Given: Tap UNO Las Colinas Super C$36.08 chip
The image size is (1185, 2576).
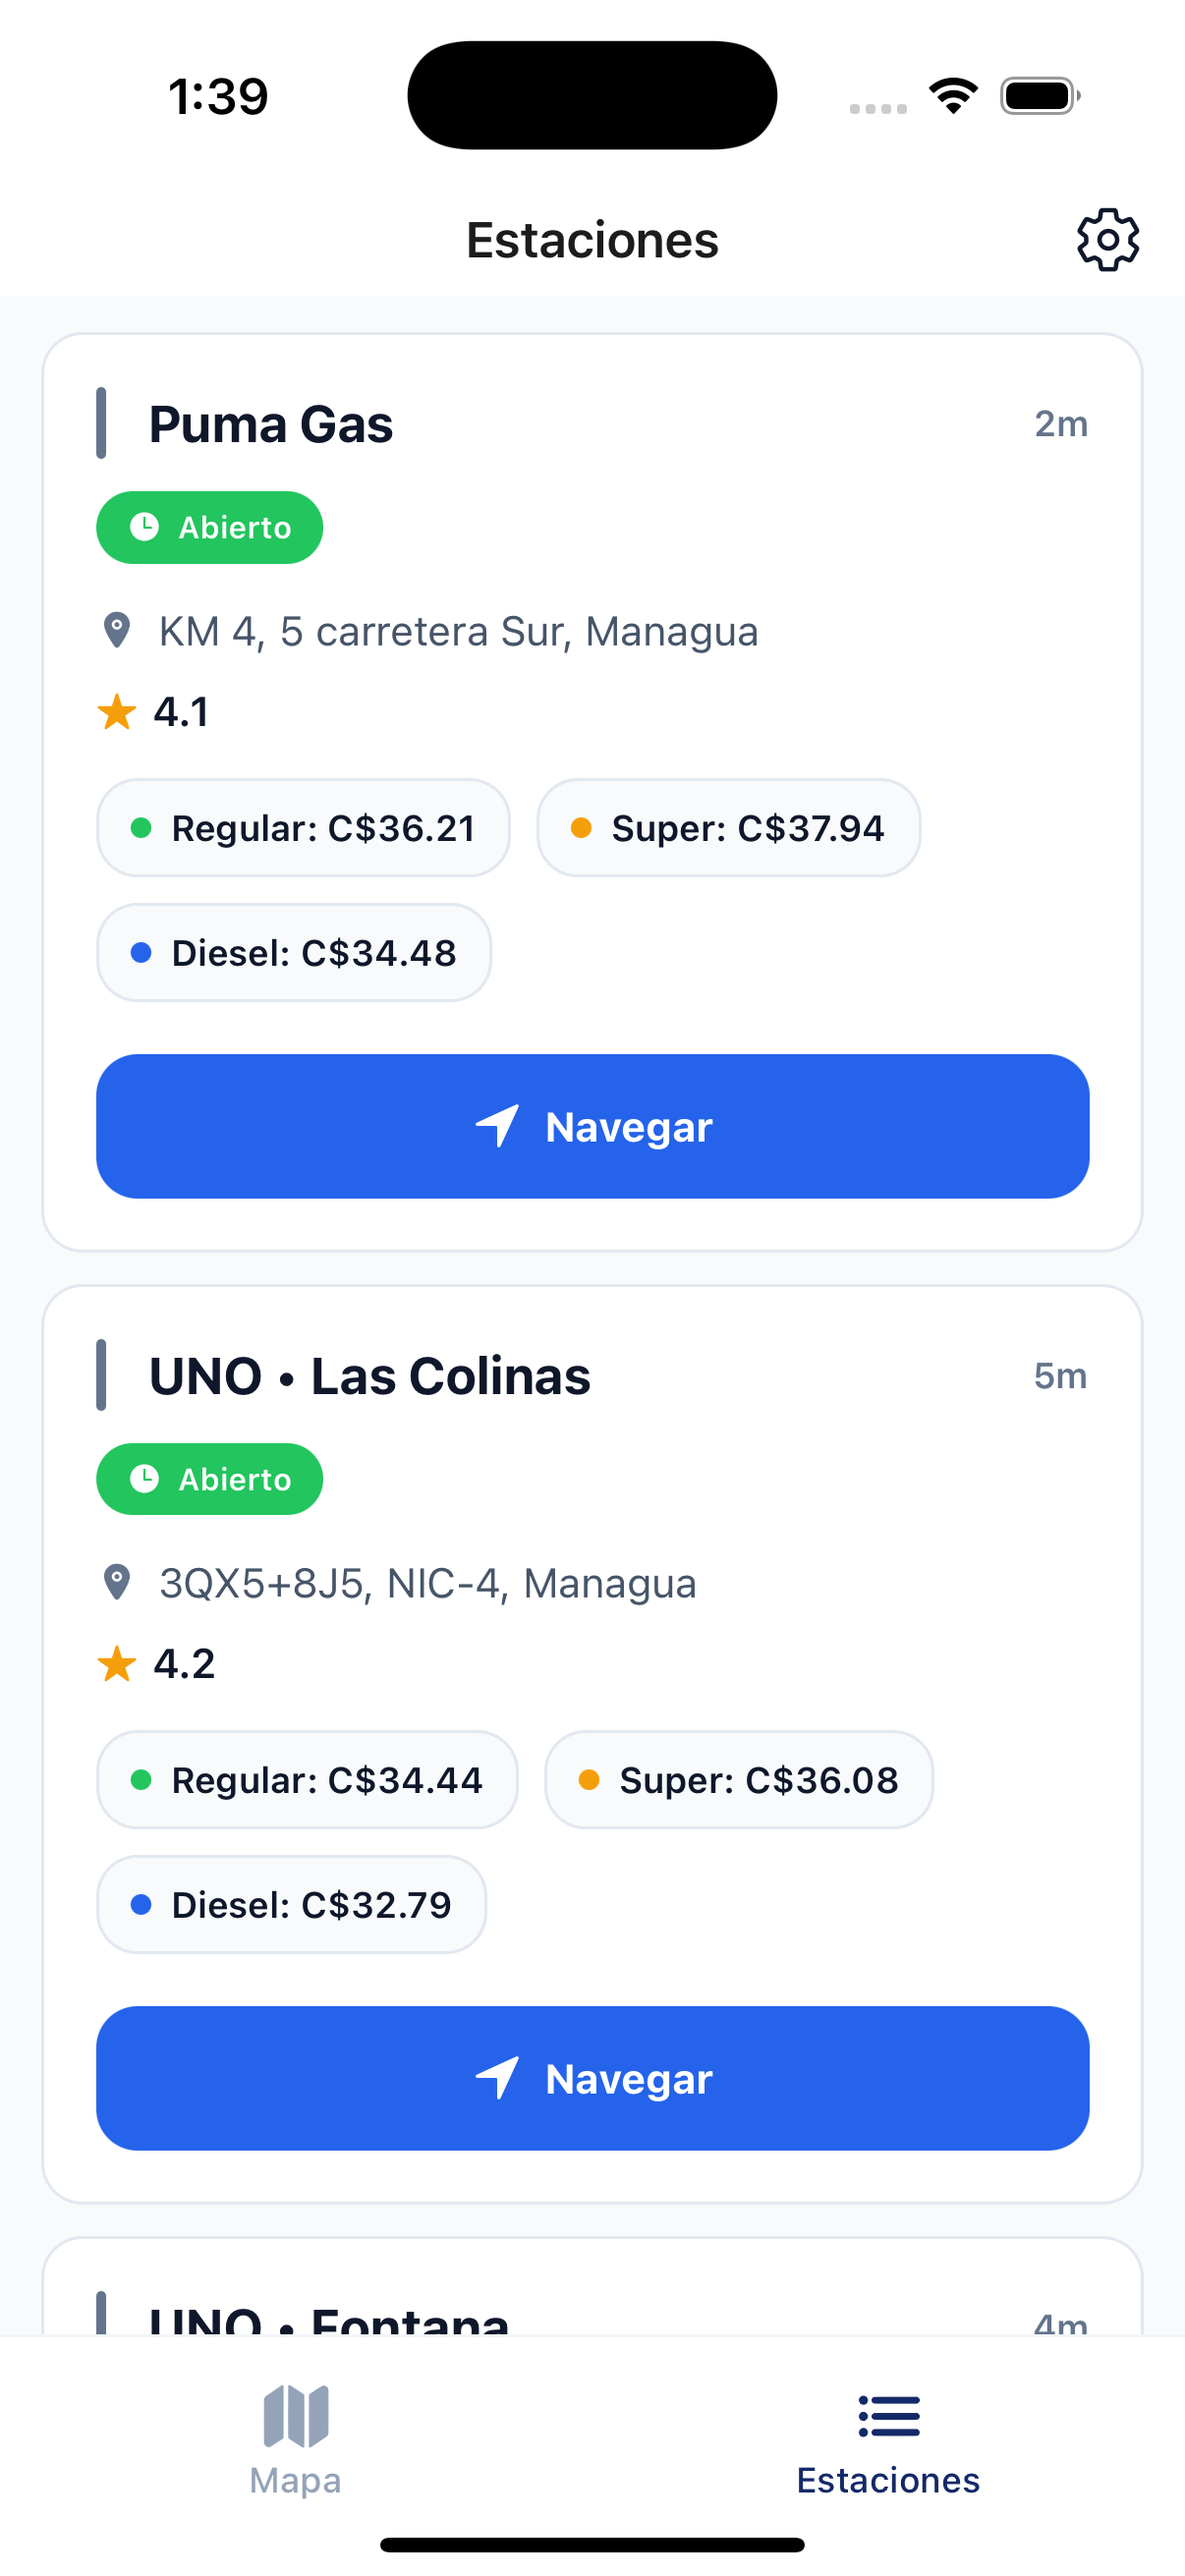Looking at the screenshot, I should point(738,1780).
